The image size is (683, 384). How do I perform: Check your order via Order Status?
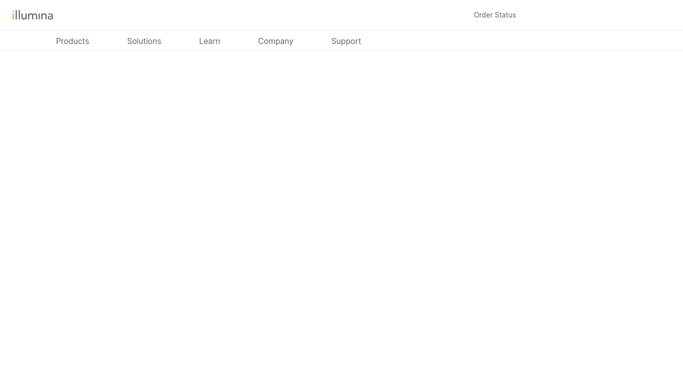click(x=495, y=15)
